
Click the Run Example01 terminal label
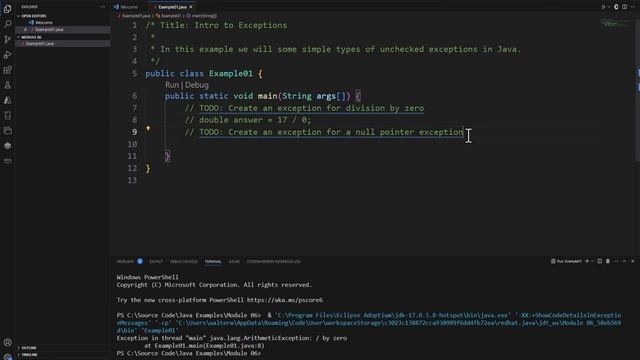(x=566, y=261)
